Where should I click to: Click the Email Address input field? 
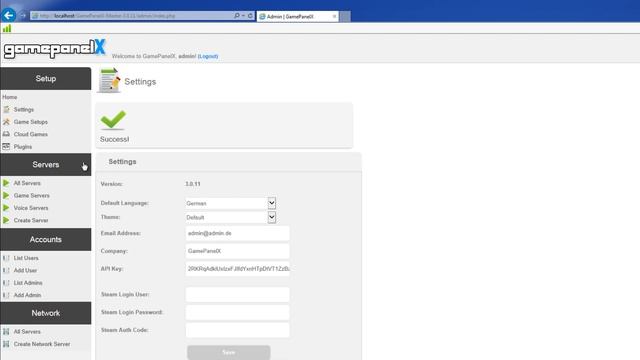coord(238,233)
